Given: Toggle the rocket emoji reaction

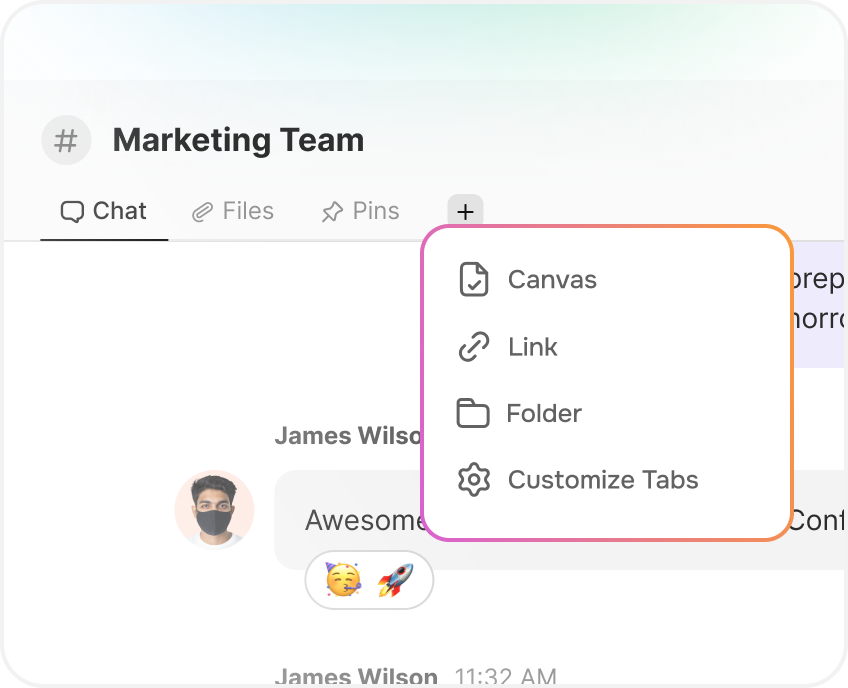Looking at the screenshot, I should pos(395,580).
